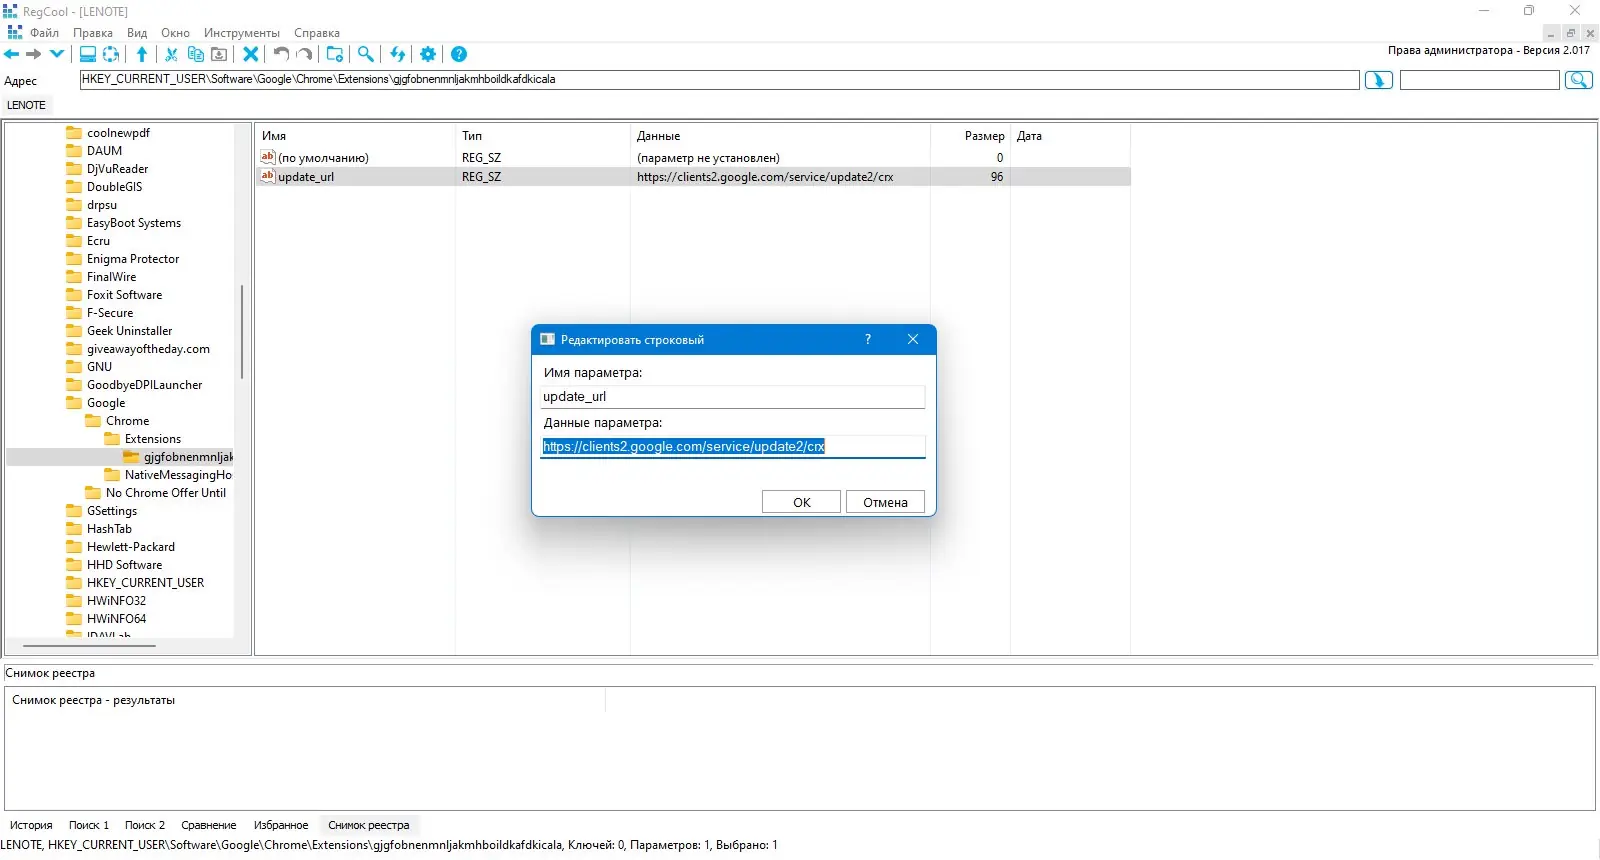Viewport: 1600px width, 860px height.
Task: Go forward with the right arrow icon
Action: 34,54
